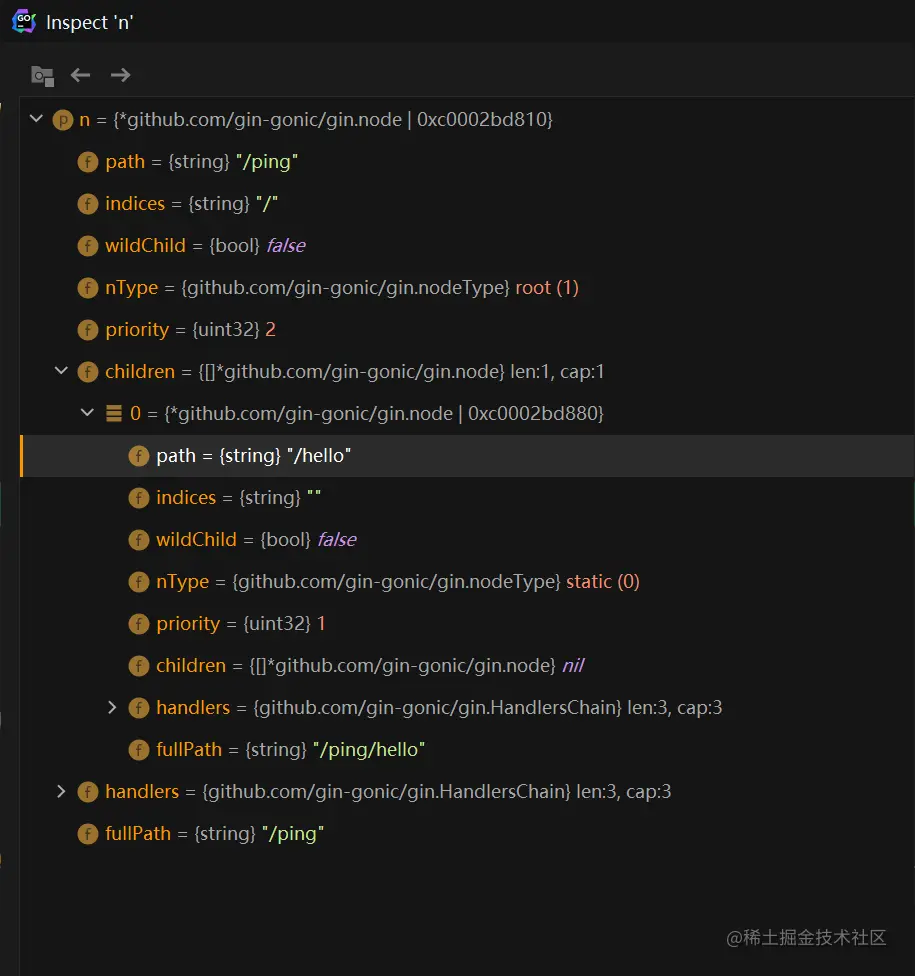The image size is (915, 976).
Task: Click the italic nil value of children
Action: [573, 665]
